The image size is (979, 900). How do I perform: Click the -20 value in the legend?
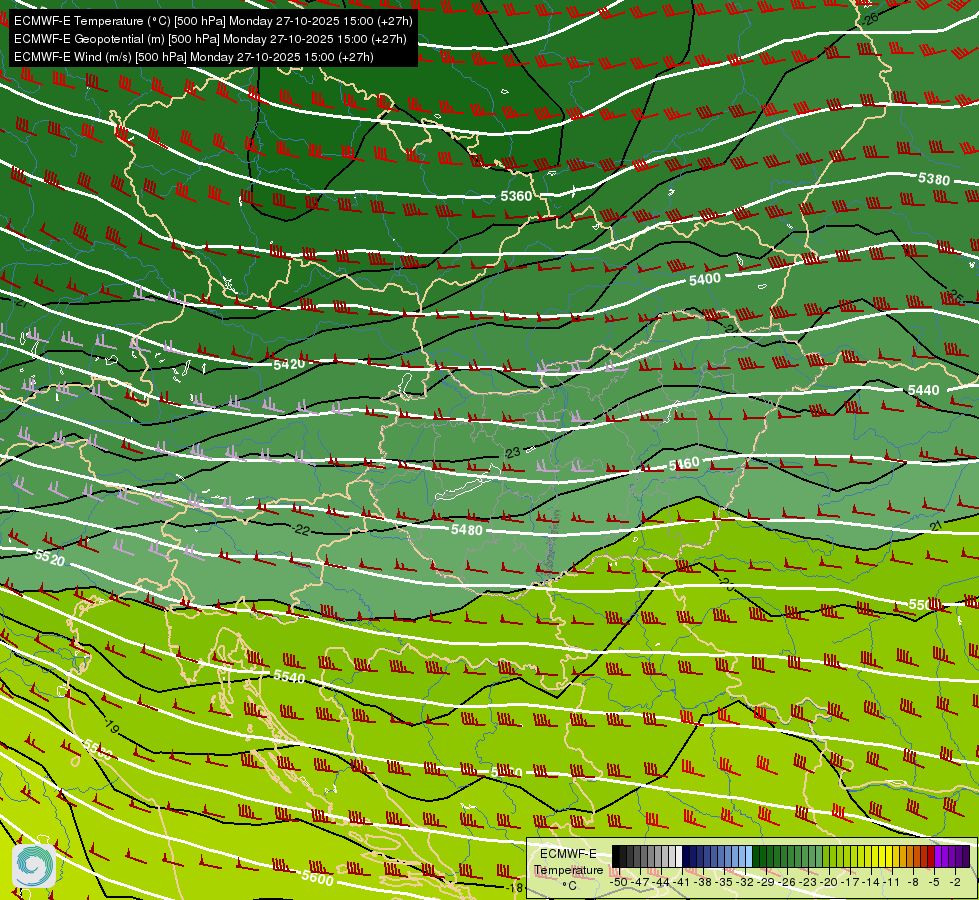[x=829, y=882]
